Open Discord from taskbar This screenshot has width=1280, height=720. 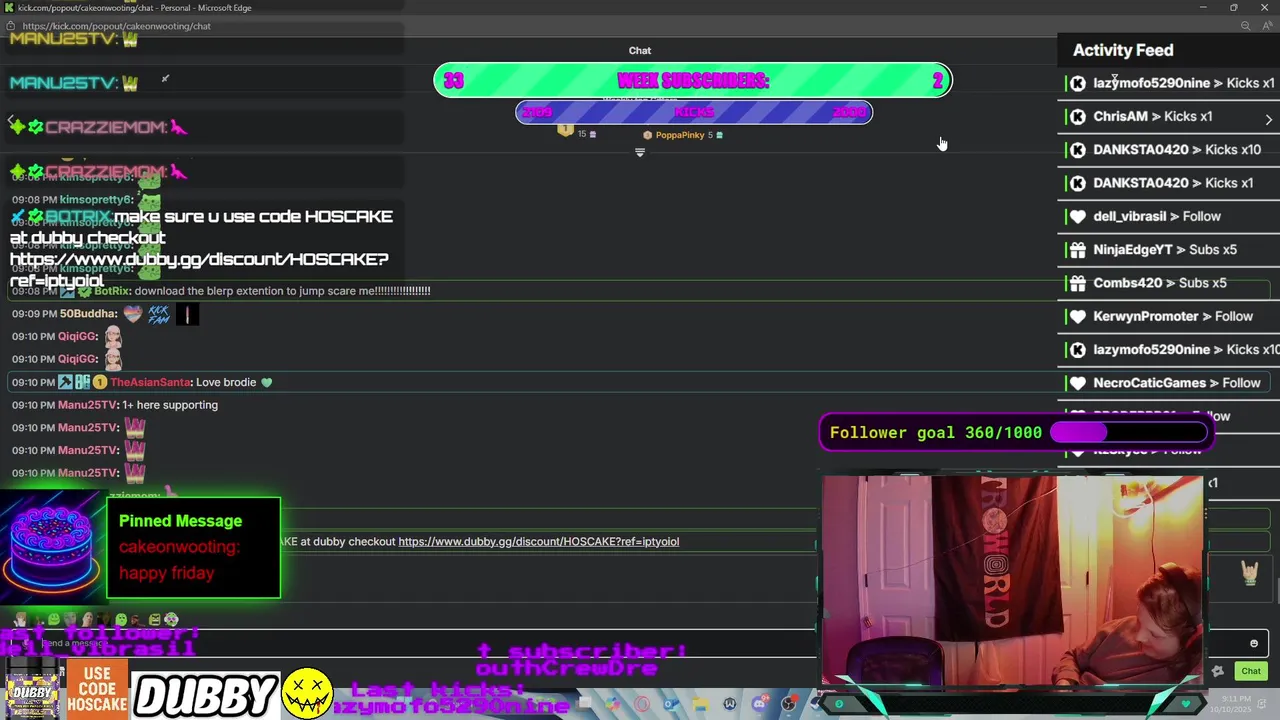[759, 705]
